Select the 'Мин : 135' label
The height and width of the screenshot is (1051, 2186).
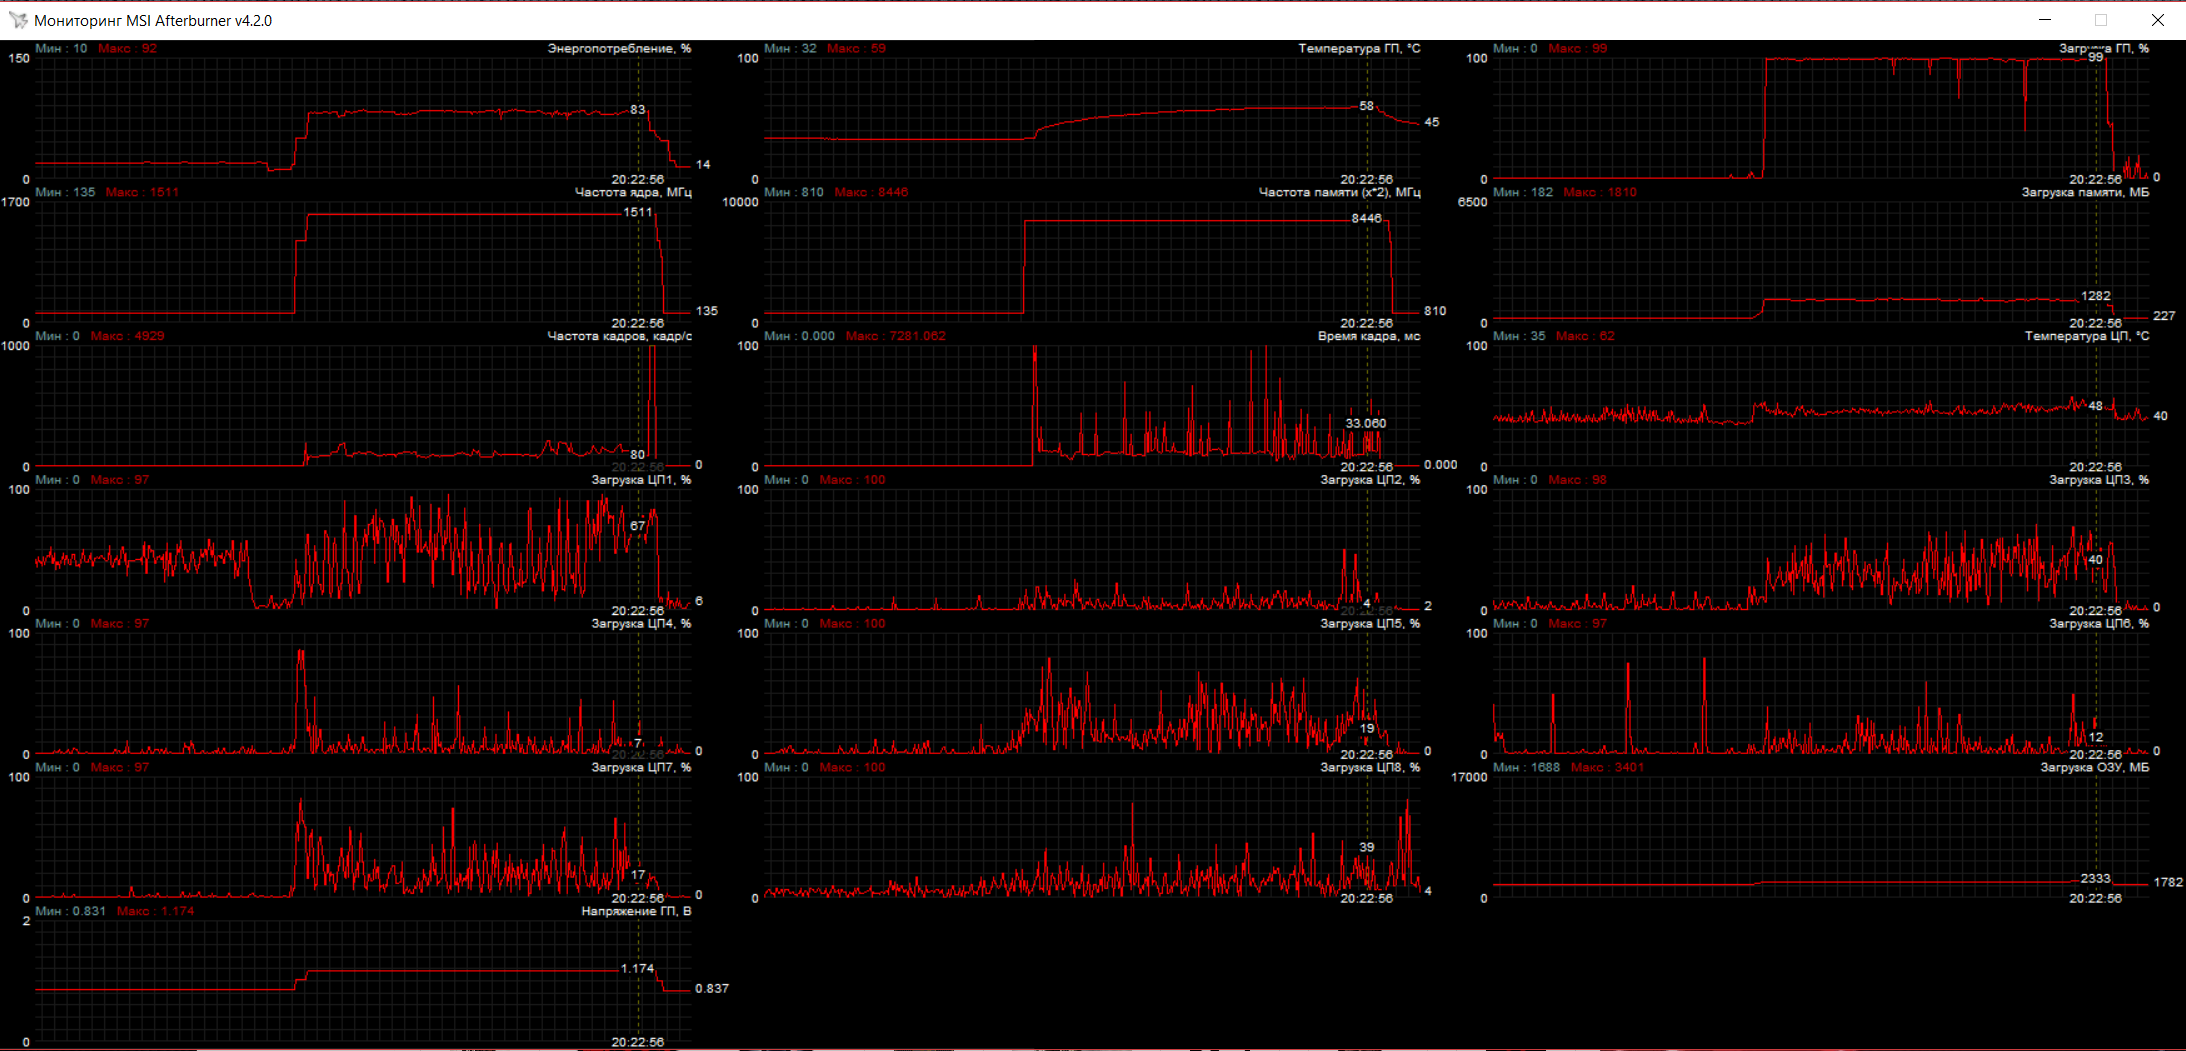coord(65,192)
